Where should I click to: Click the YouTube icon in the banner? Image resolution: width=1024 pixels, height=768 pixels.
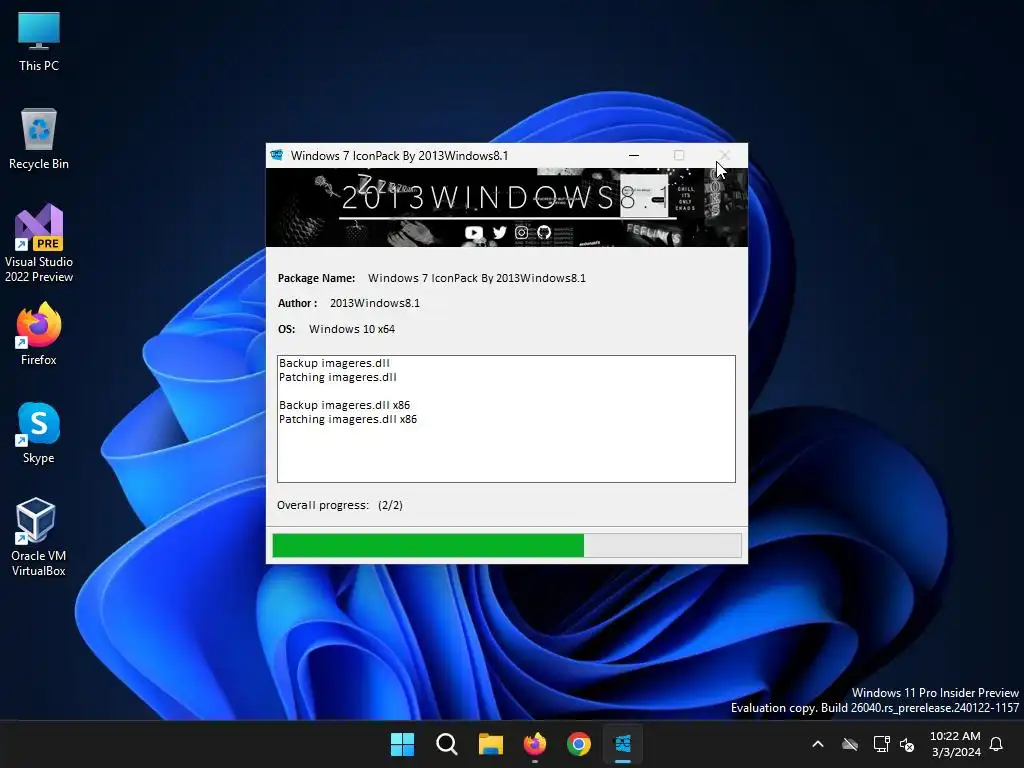[x=473, y=232]
